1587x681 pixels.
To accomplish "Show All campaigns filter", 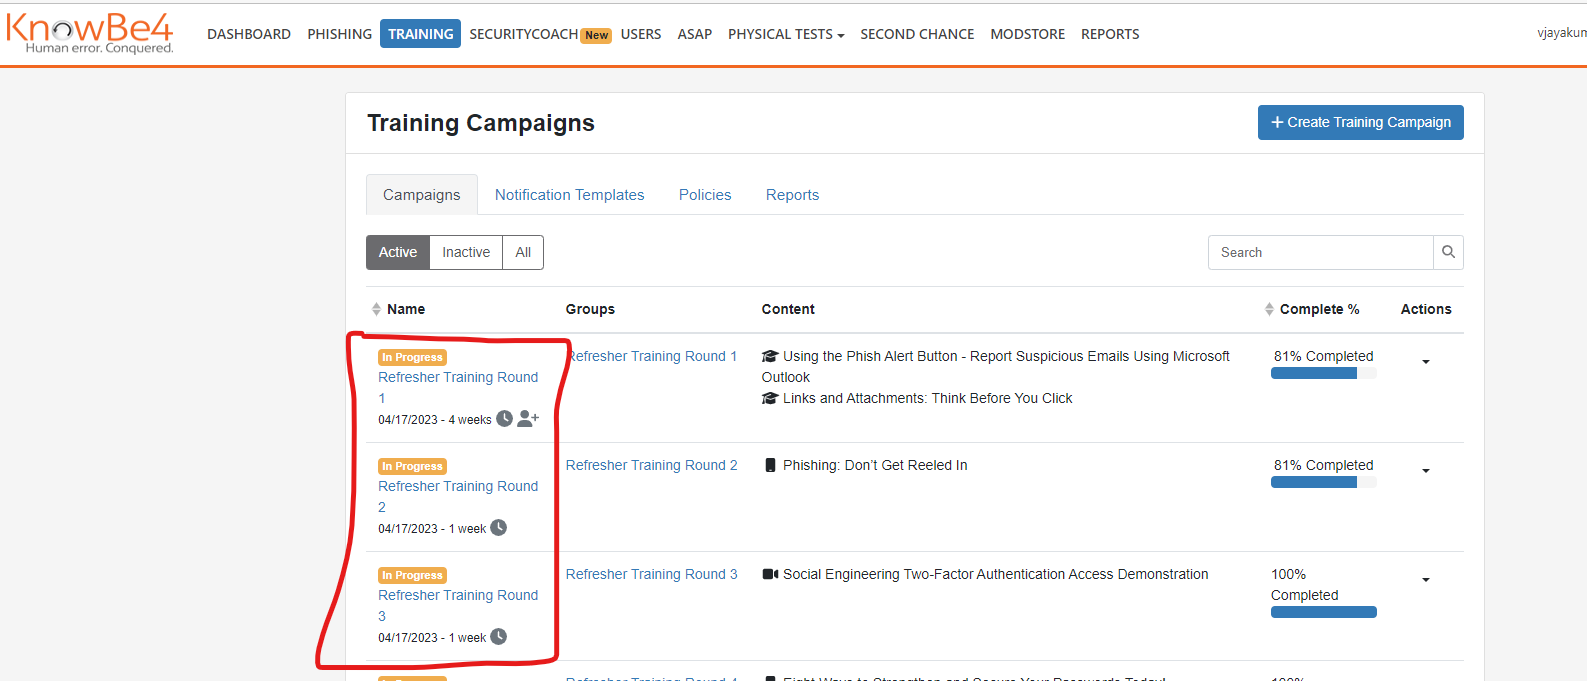I will [523, 252].
